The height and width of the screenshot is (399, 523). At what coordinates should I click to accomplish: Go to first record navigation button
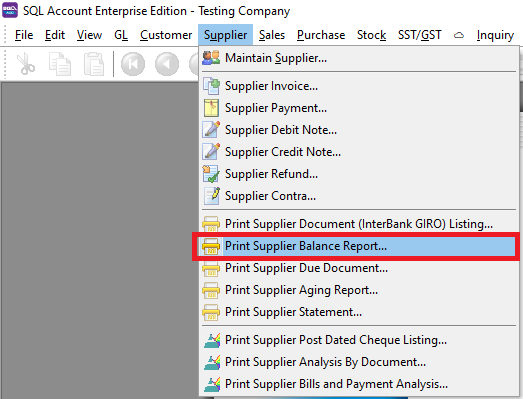click(133, 64)
